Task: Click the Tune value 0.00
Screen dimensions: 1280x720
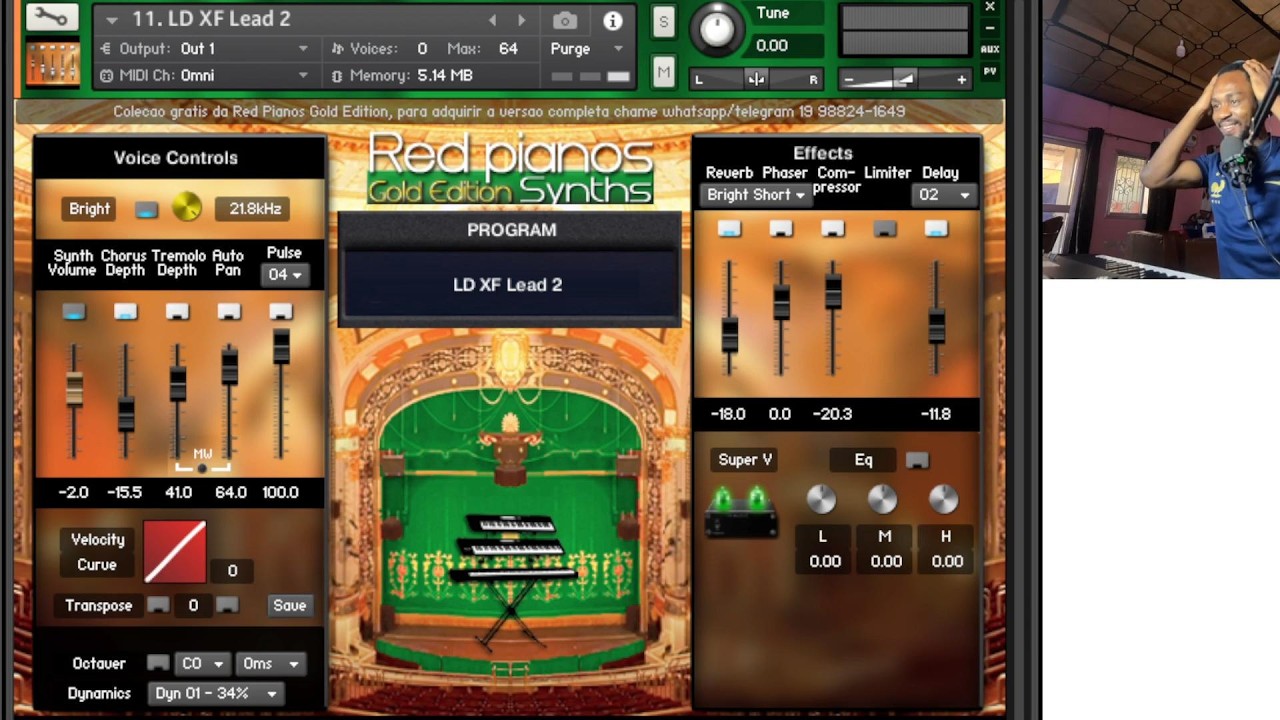Action: [x=771, y=45]
